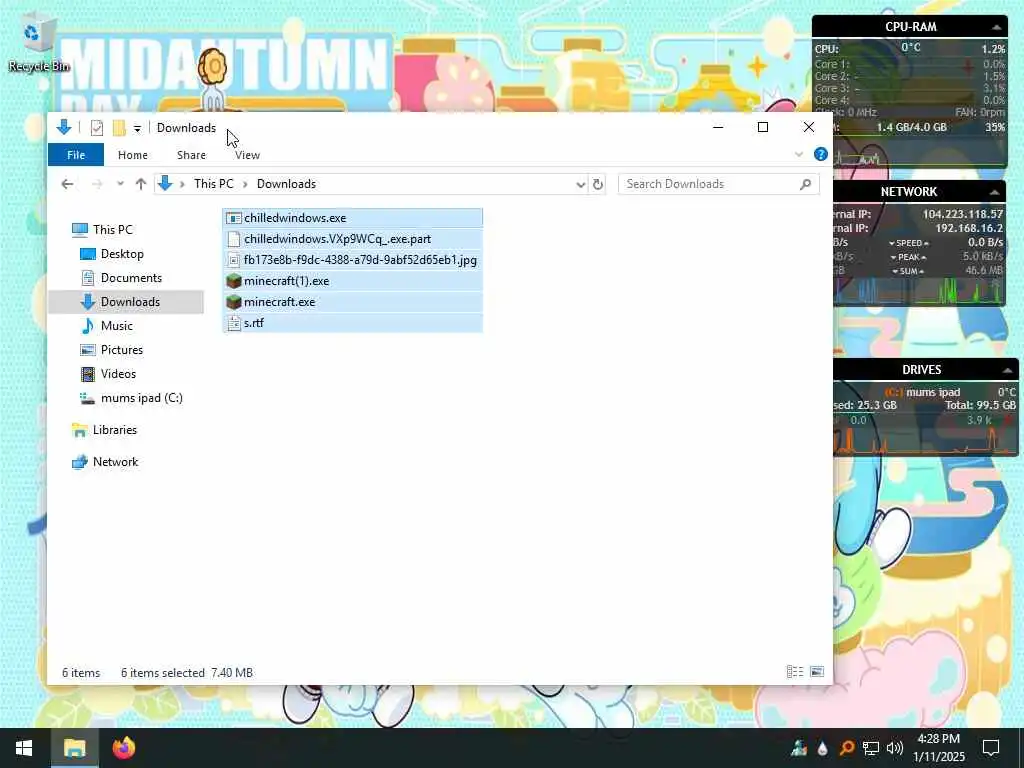Click the New Folder quick access icon
Viewport: 1024px width, 768px height.
click(119, 128)
